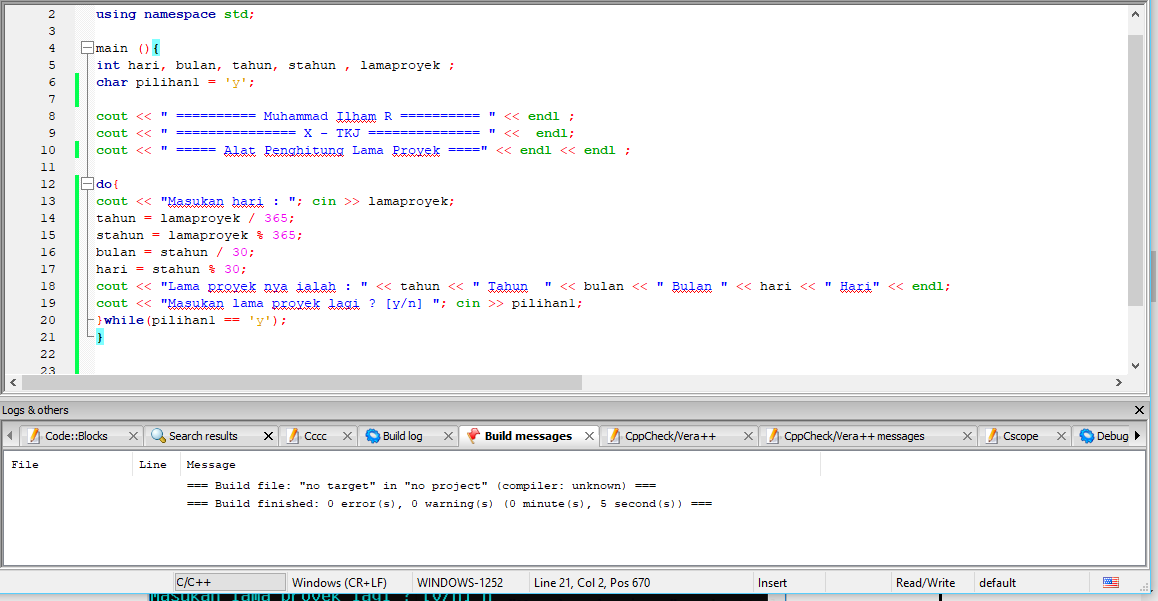Close the Search results tab
This screenshot has width=1158, height=601.
pos(268,436)
